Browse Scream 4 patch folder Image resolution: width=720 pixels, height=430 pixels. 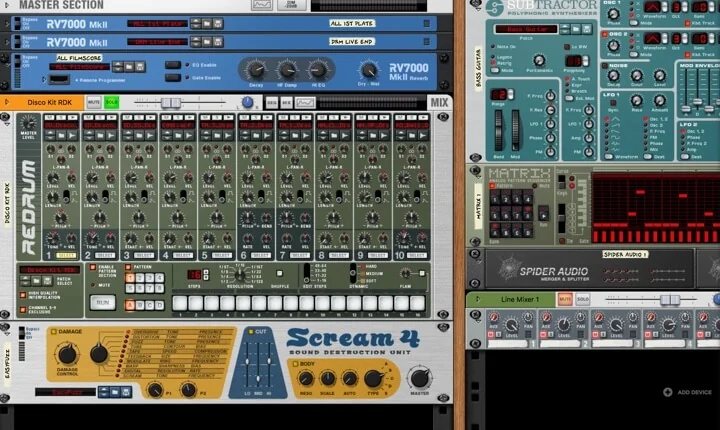[115, 392]
